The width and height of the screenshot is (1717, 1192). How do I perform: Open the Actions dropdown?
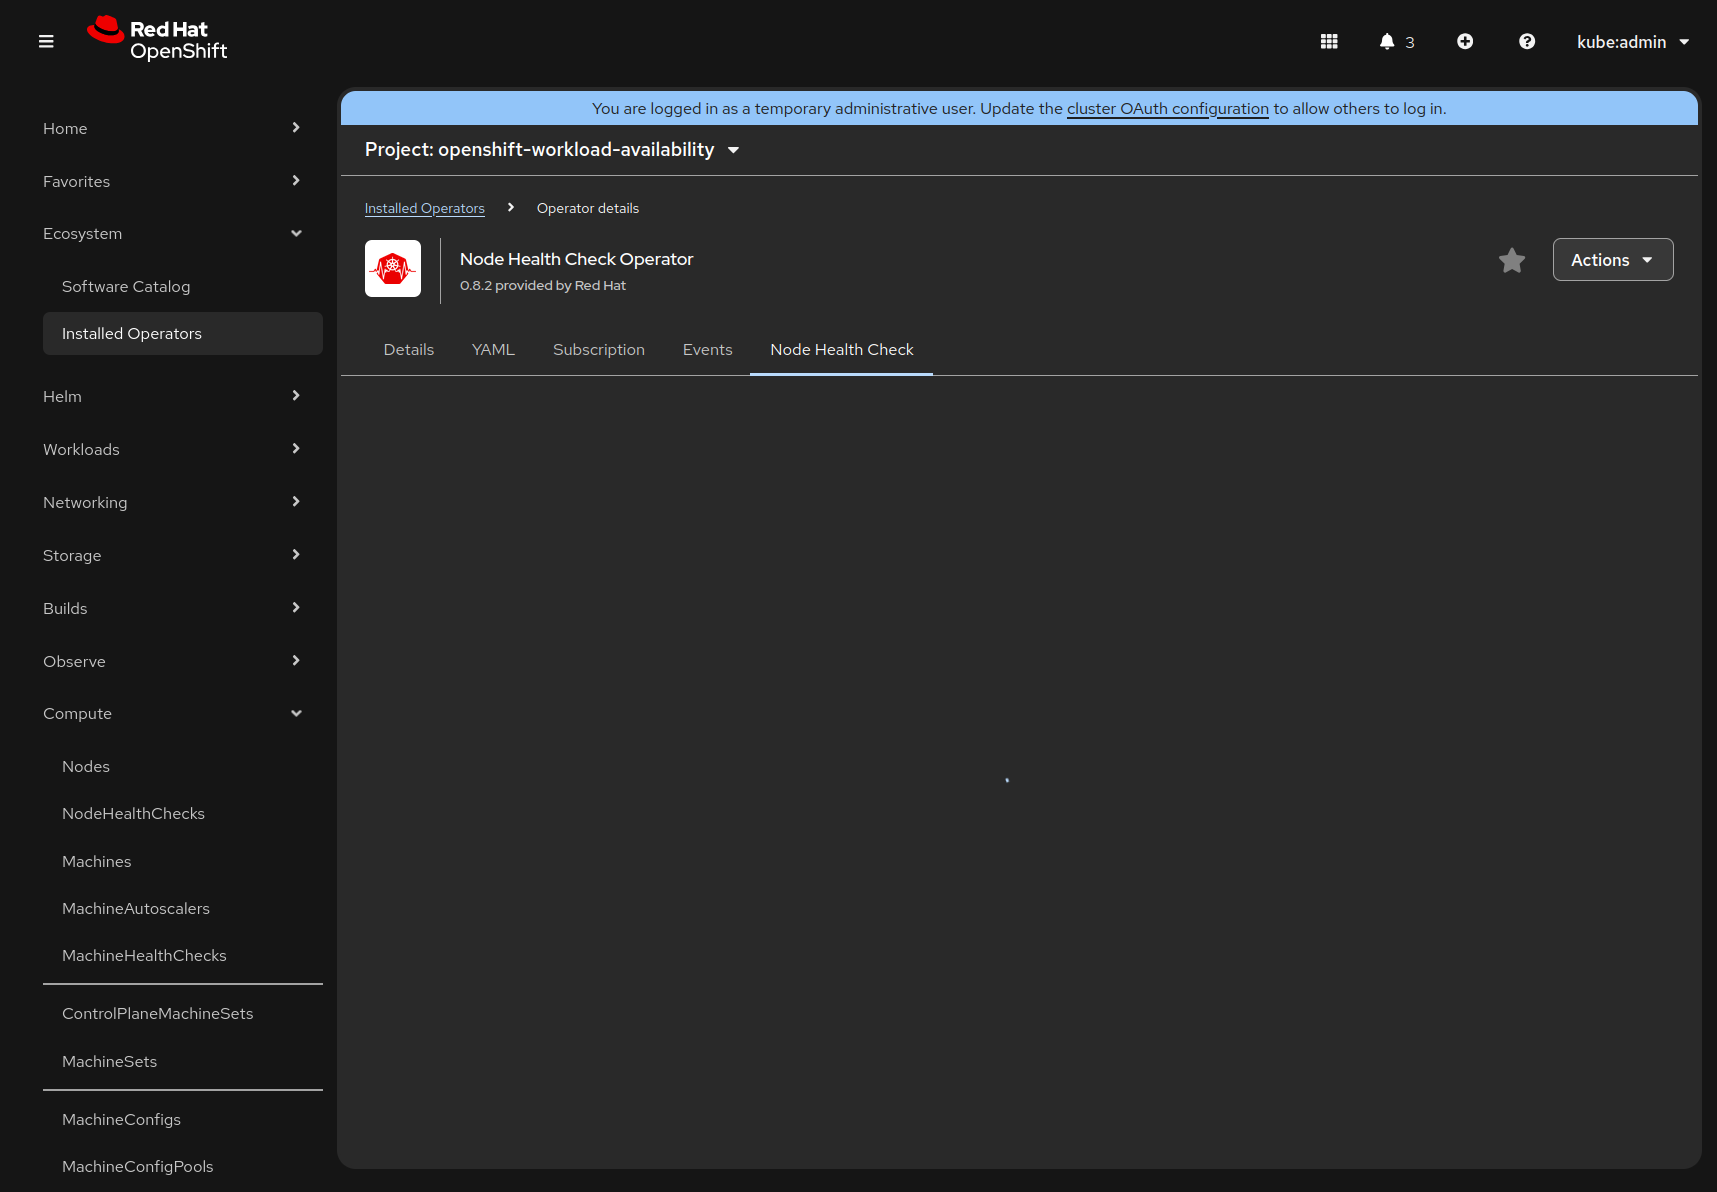coord(1613,260)
